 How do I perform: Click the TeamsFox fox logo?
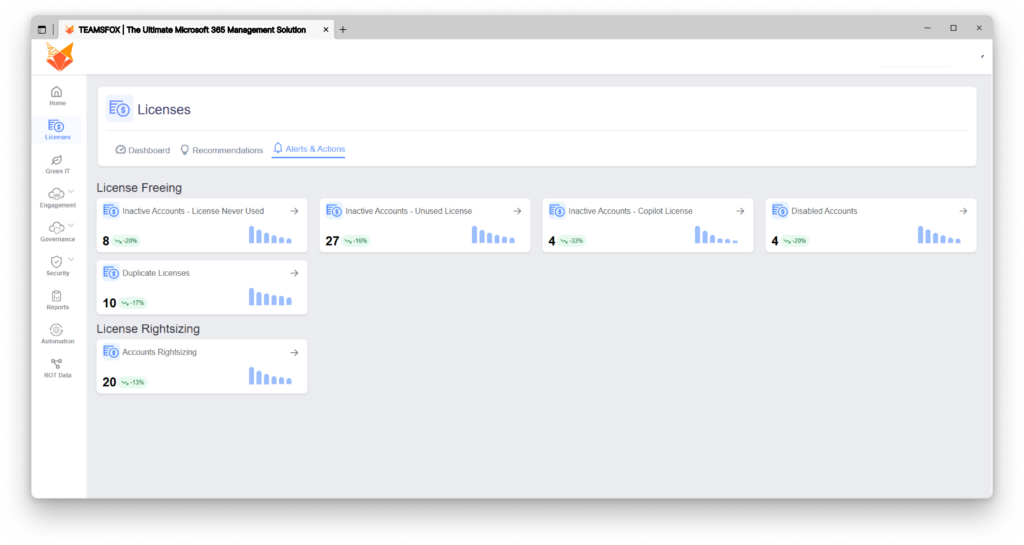59,57
